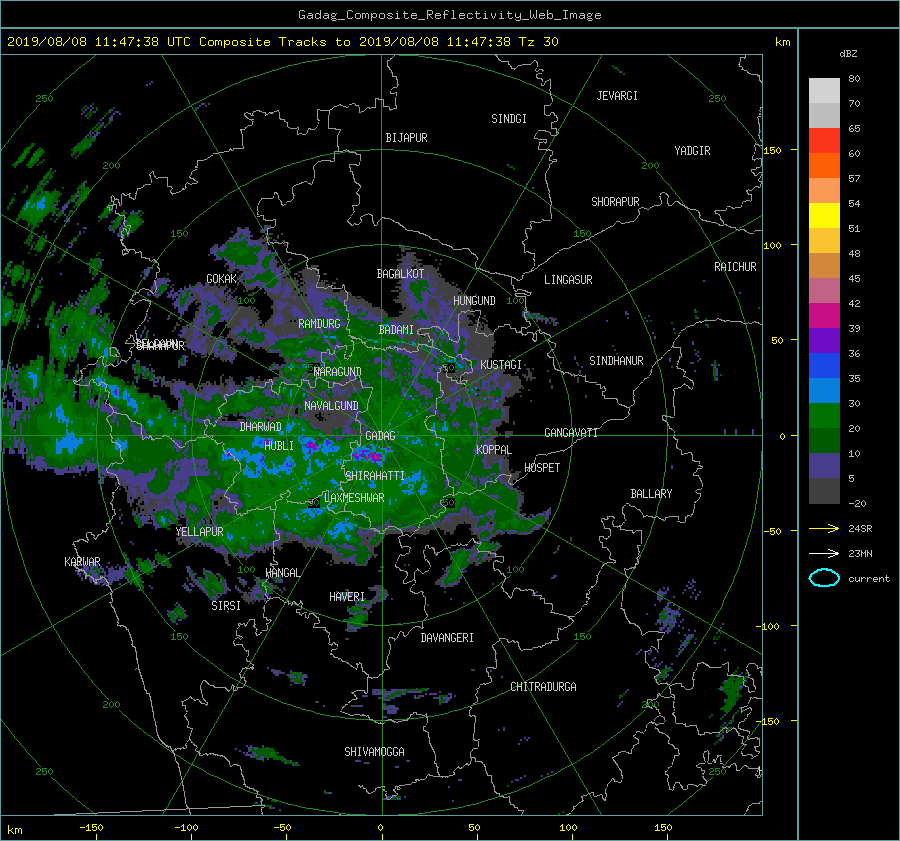Click the SINDHANUR city label

click(x=616, y=361)
